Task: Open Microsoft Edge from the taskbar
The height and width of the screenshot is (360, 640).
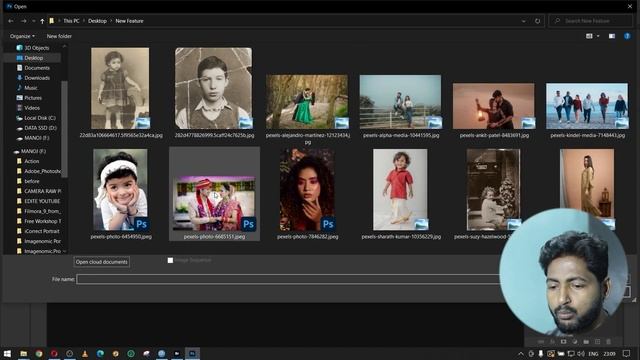Action: tap(100, 353)
